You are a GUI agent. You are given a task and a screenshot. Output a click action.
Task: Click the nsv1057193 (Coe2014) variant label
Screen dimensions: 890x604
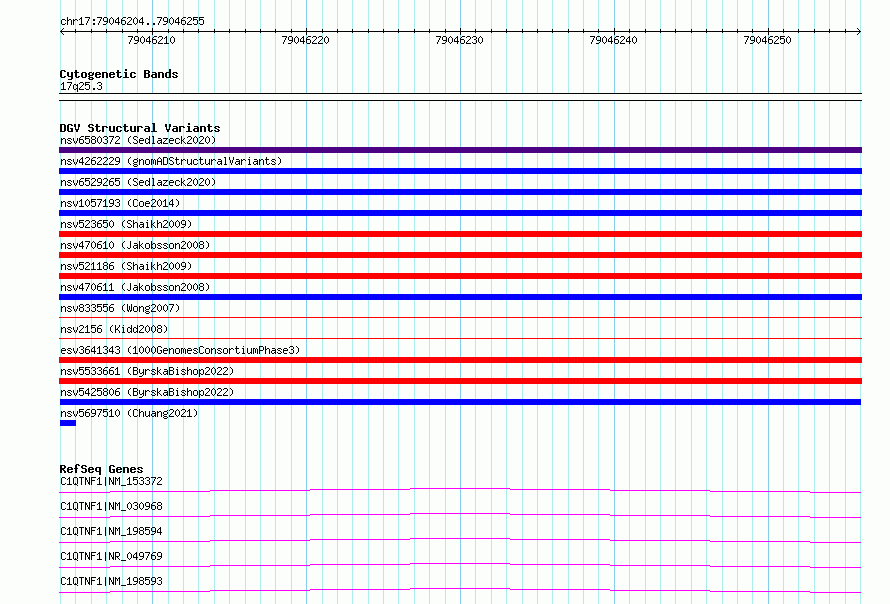point(120,203)
